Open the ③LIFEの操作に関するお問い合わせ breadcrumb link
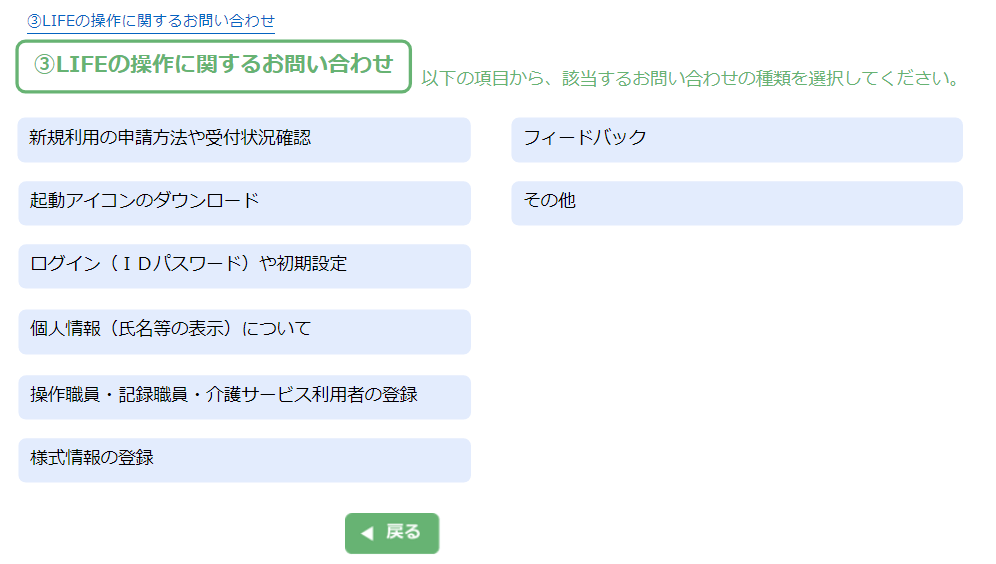This screenshot has height=564, width=996. (151, 20)
